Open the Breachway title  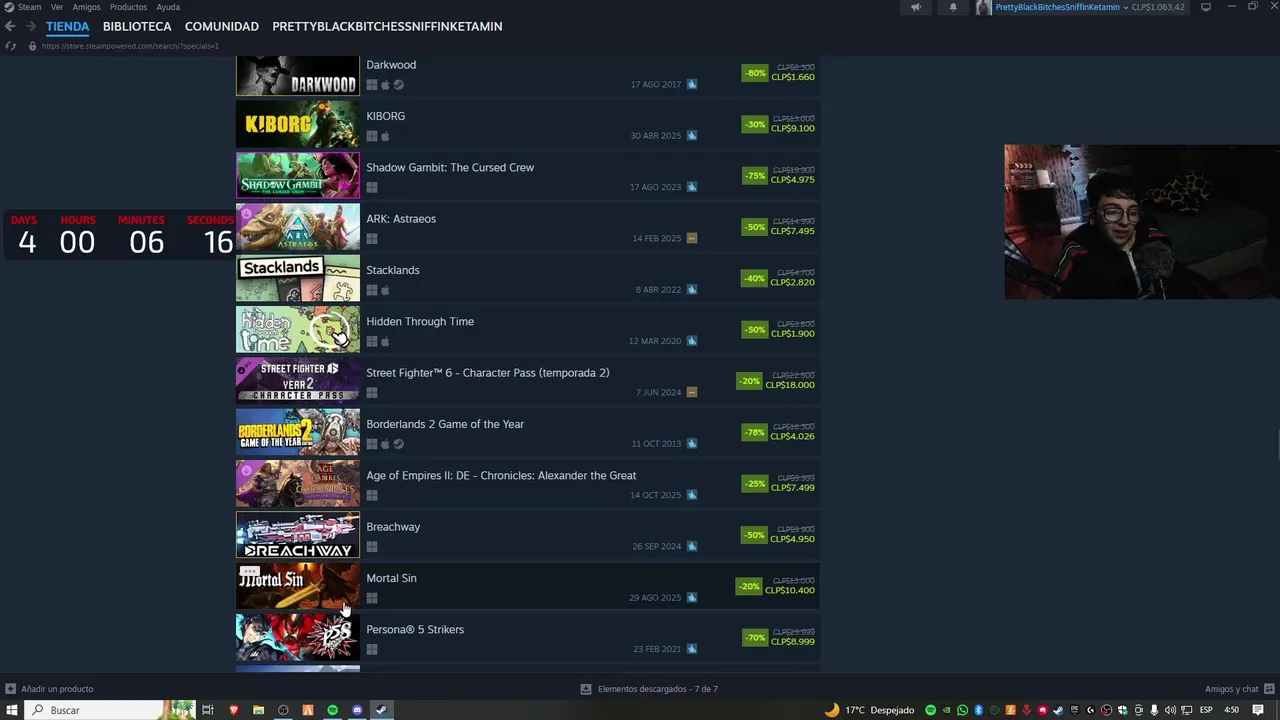pos(393,527)
